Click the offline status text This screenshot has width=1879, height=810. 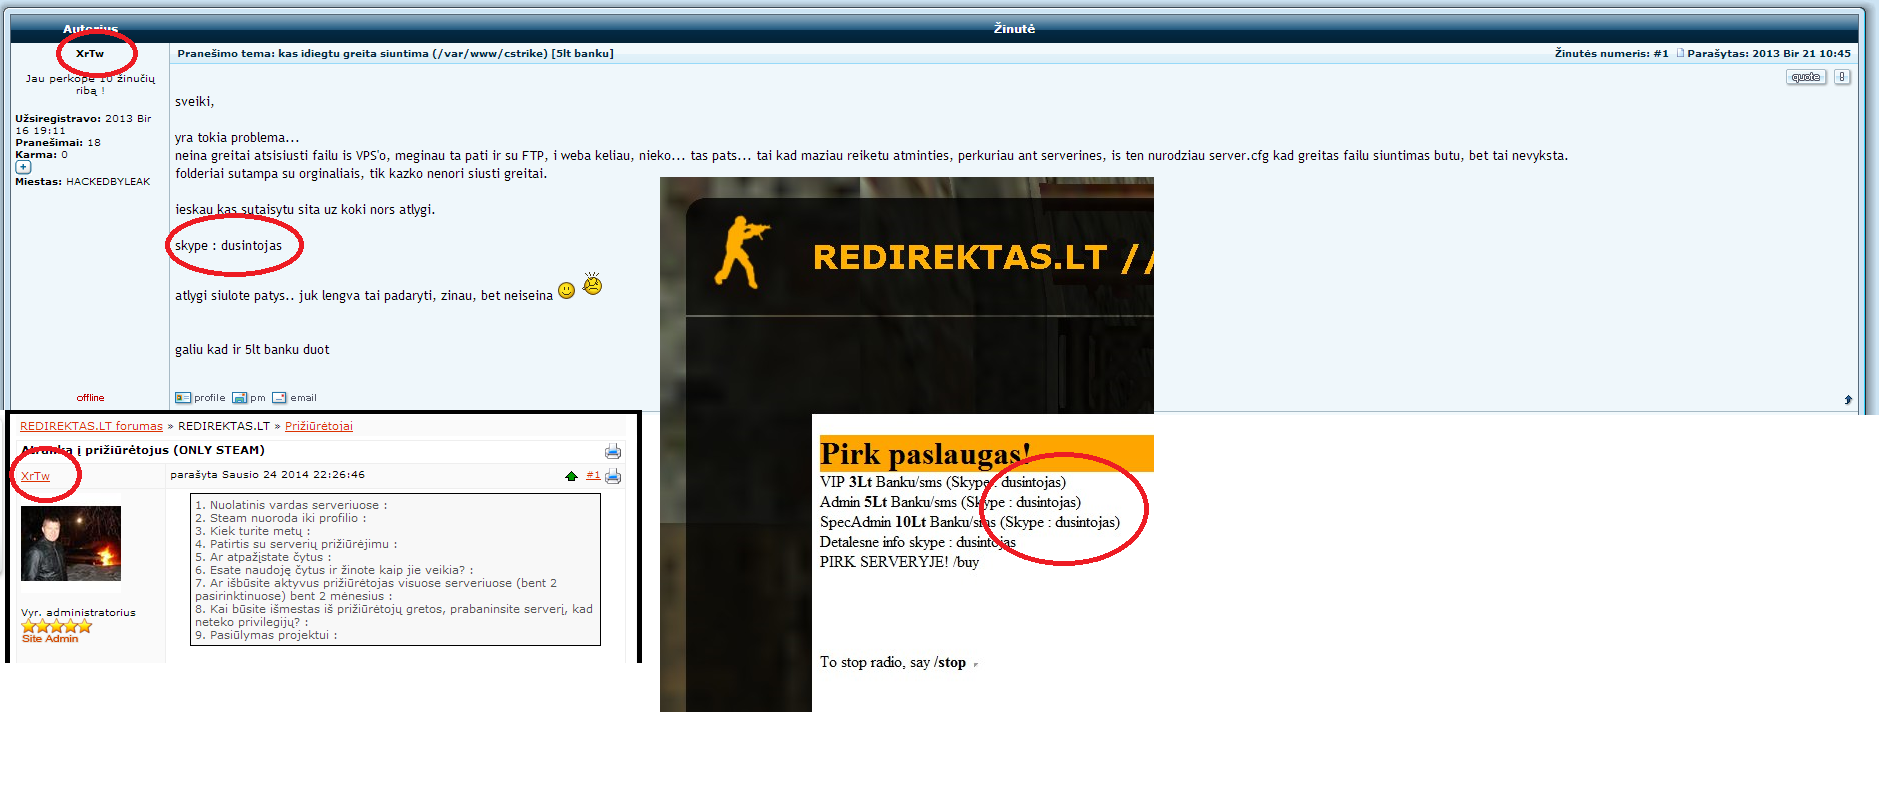(90, 398)
